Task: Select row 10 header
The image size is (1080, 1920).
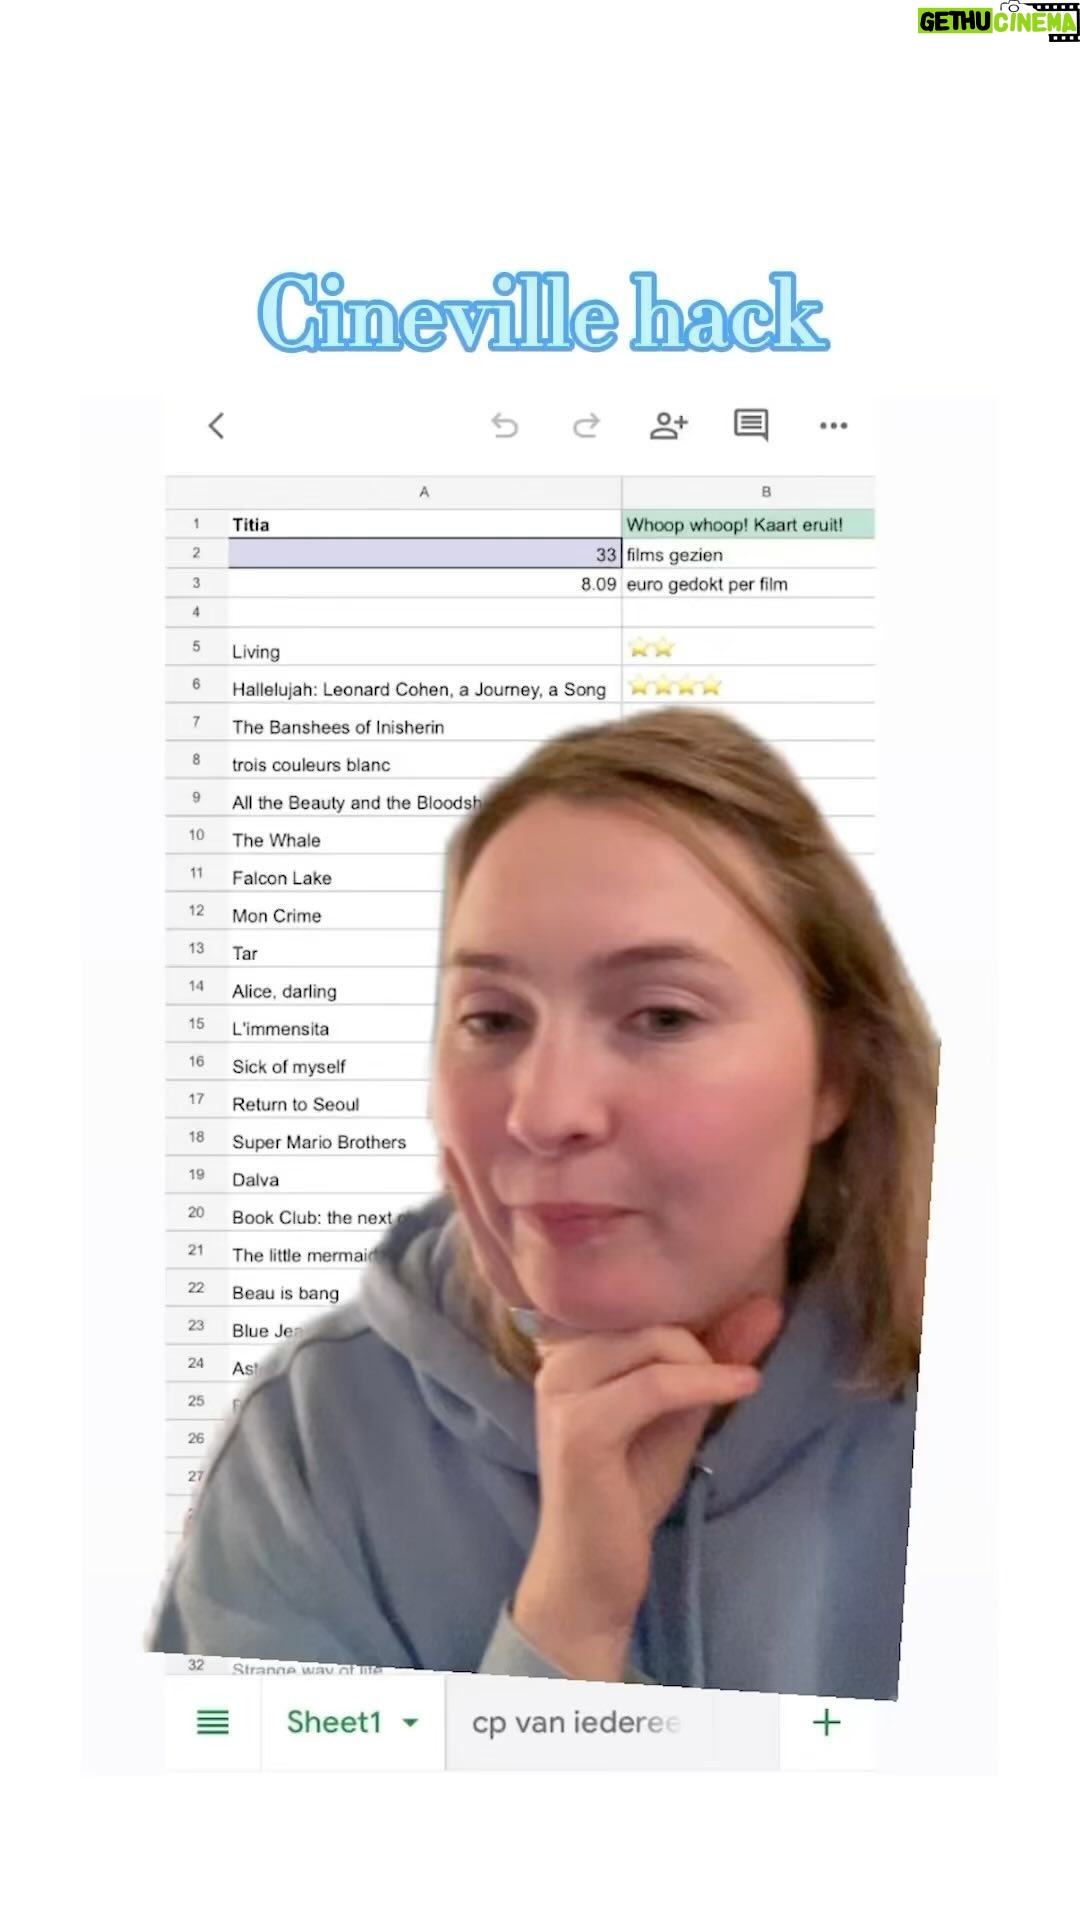Action: click(196, 836)
